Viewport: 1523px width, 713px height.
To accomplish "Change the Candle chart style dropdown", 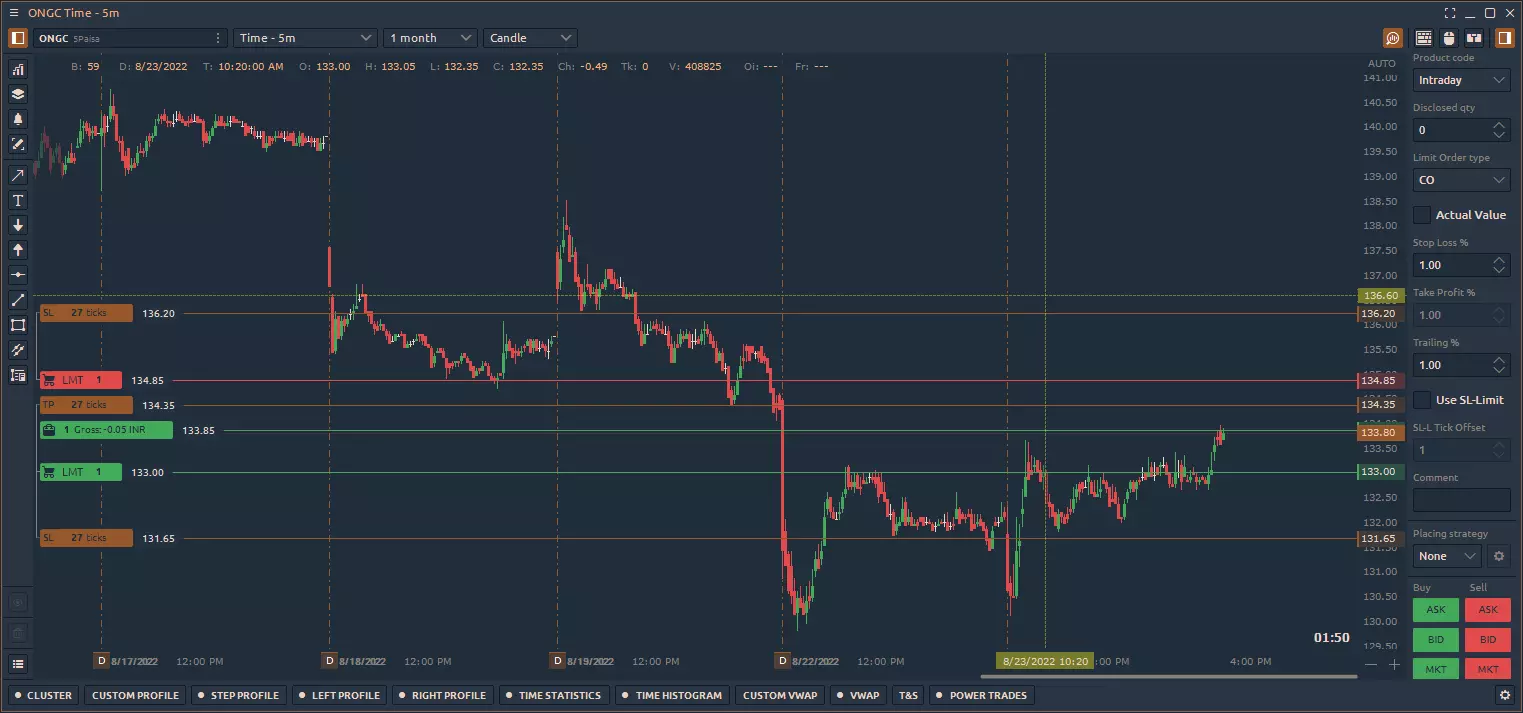I will (530, 37).
